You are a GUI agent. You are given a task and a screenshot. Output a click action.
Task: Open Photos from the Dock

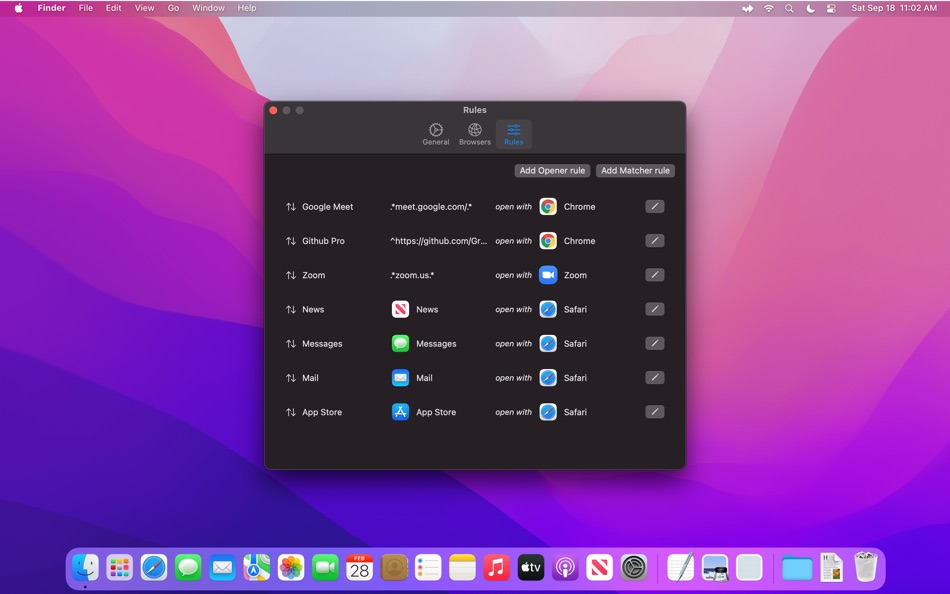[x=291, y=568]
